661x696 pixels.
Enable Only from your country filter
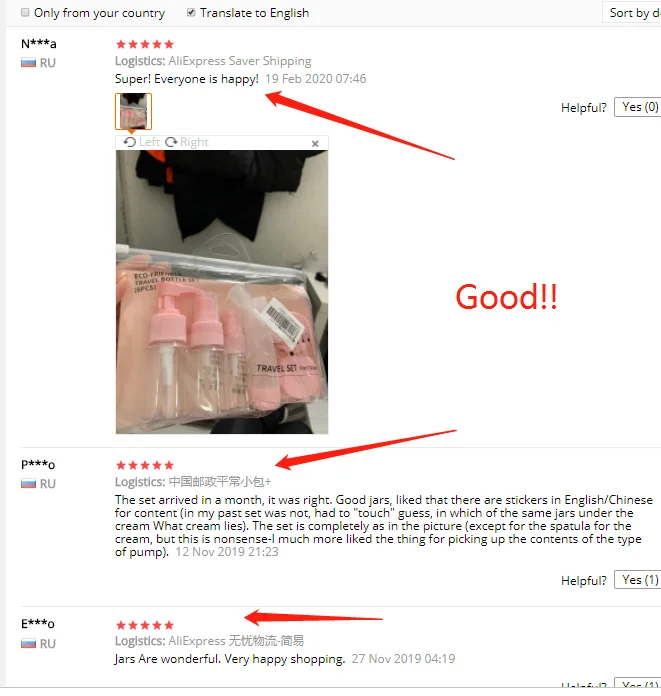click(25, 12)
